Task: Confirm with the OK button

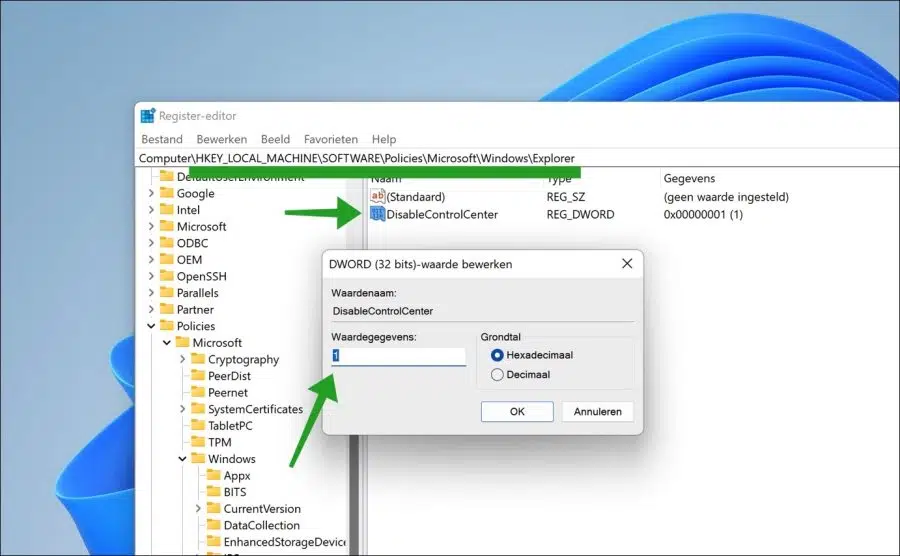Action: (x=517, y=411)
